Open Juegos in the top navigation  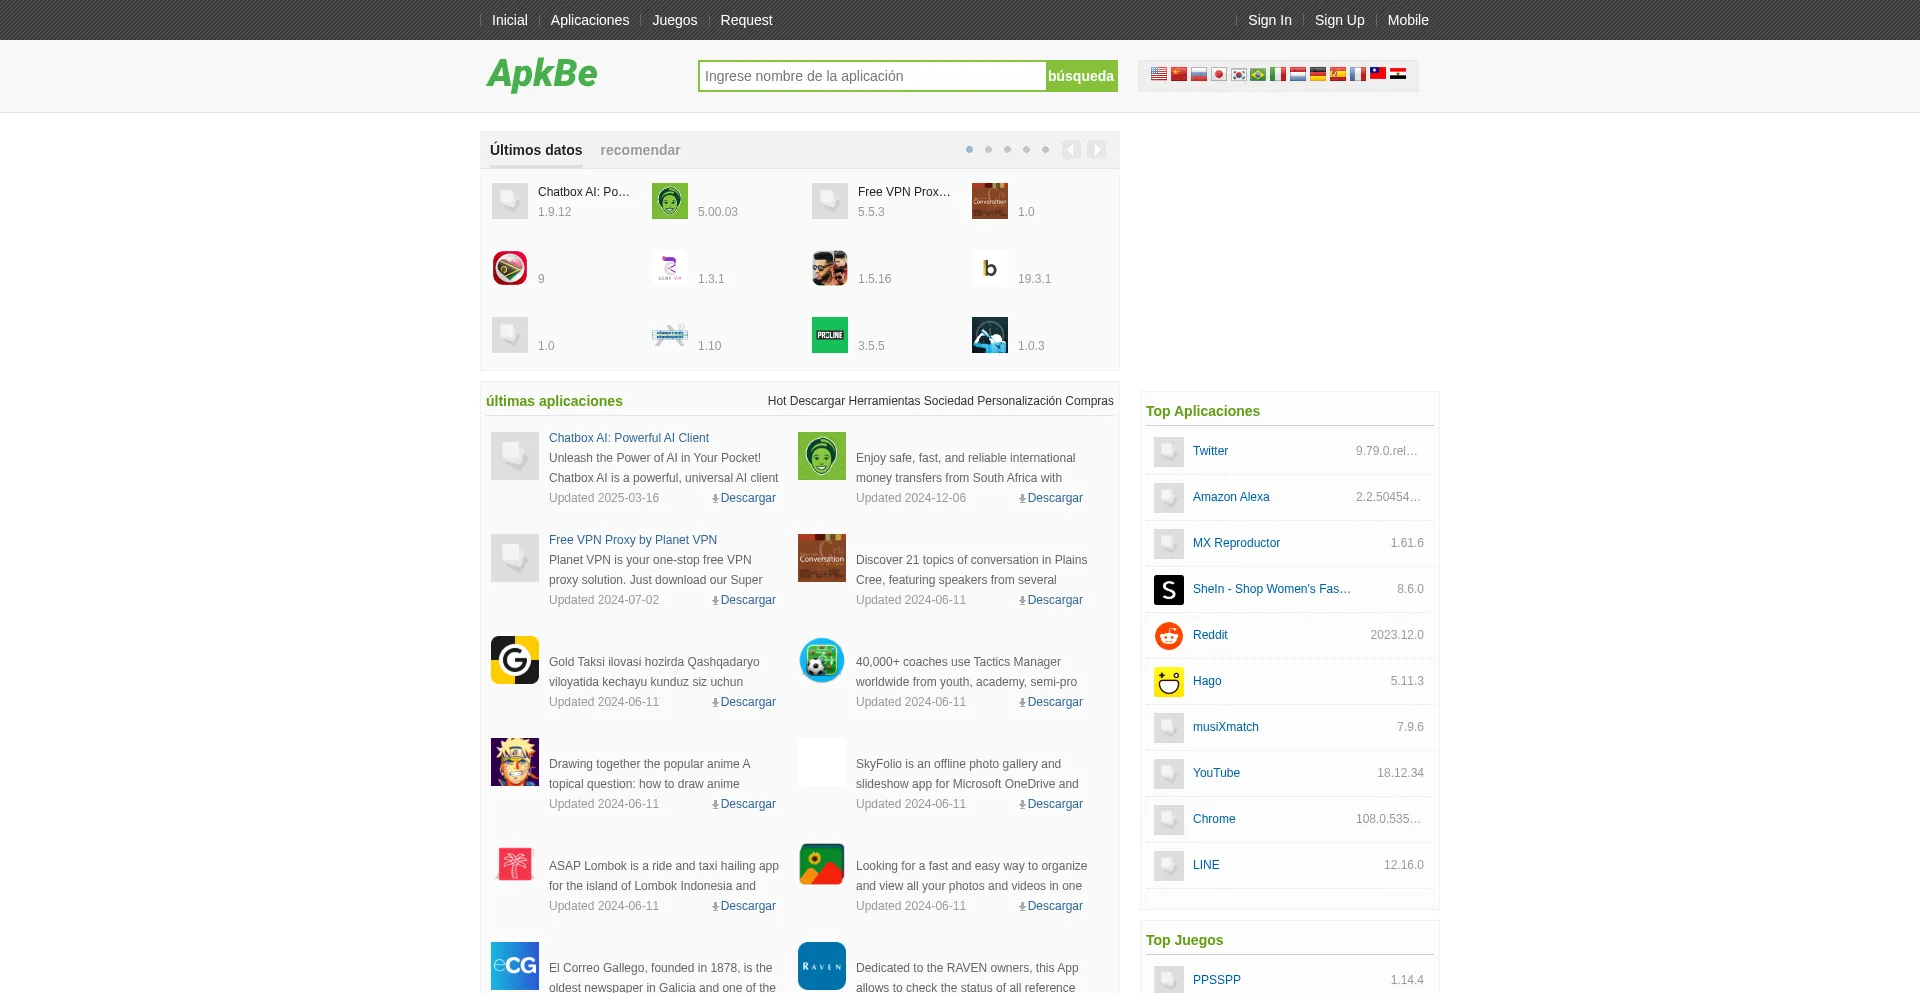pos(674,20)
